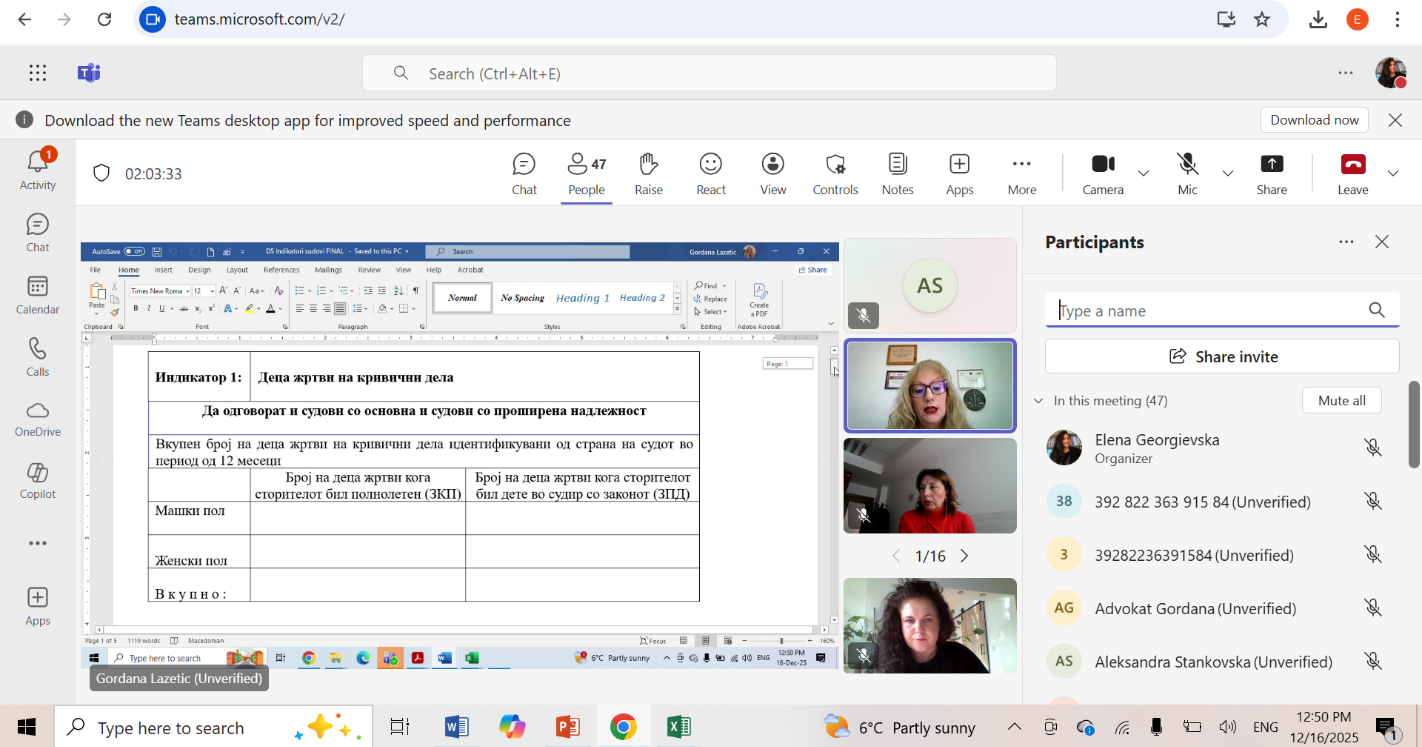Toggle the camera on
Screen dimensions: 1422x747
[x=1102, y=173]
